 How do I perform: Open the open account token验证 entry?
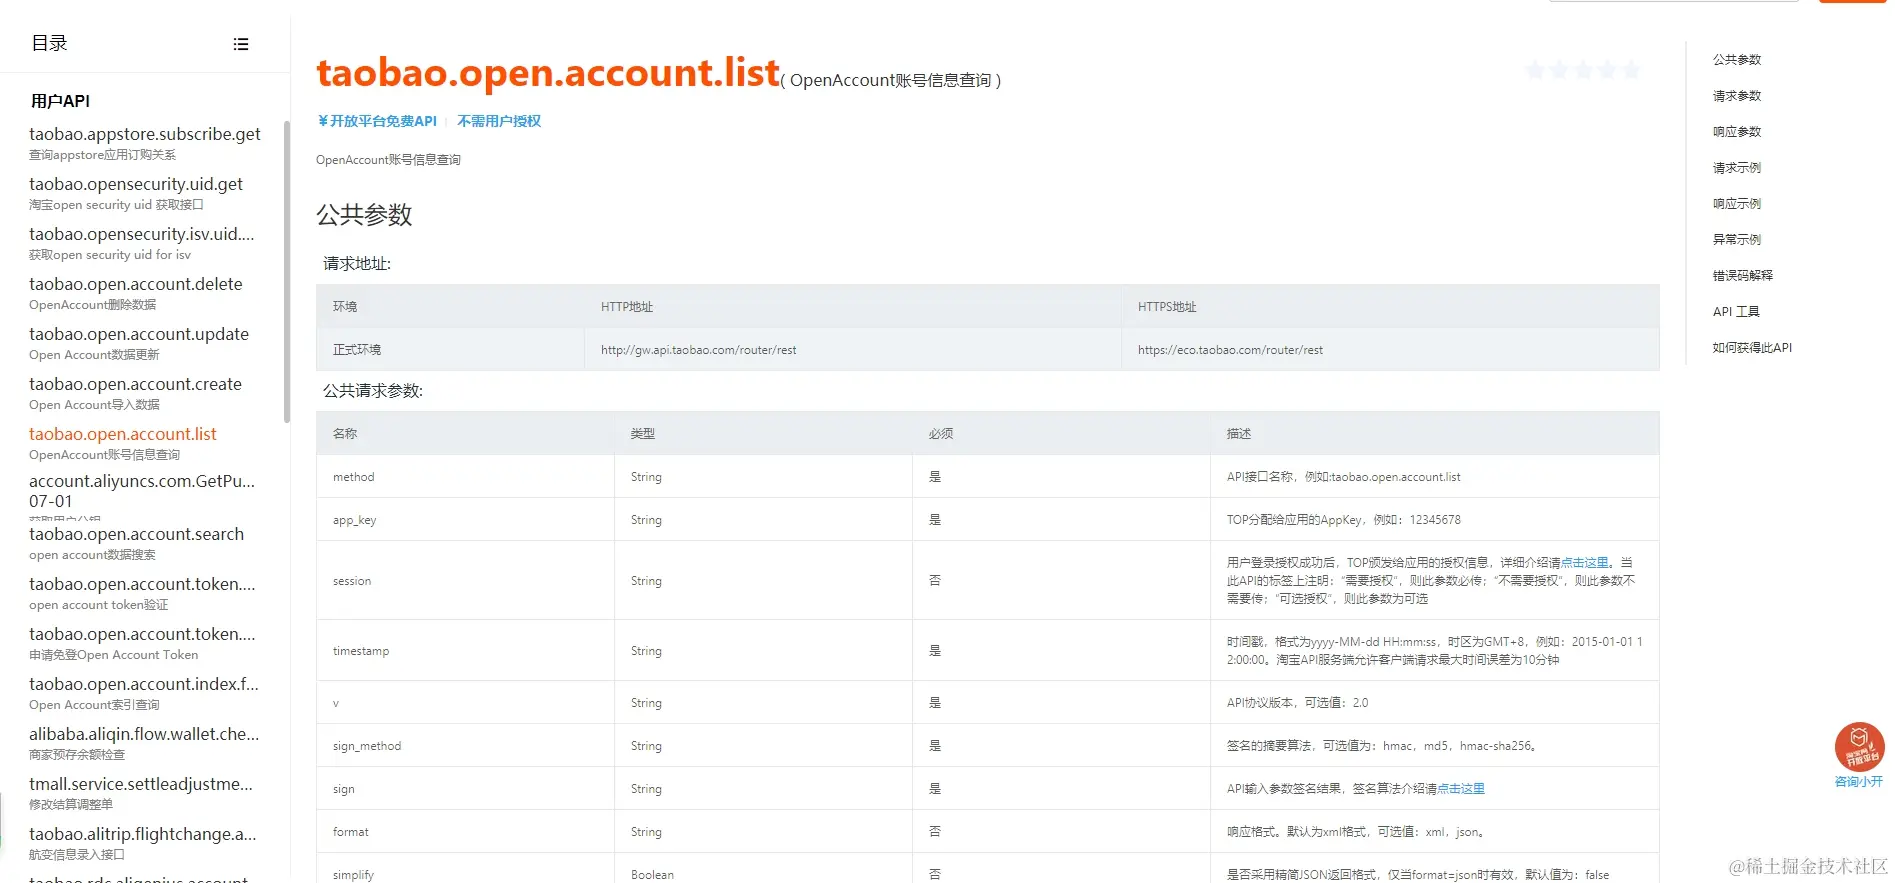coord(142,593)
